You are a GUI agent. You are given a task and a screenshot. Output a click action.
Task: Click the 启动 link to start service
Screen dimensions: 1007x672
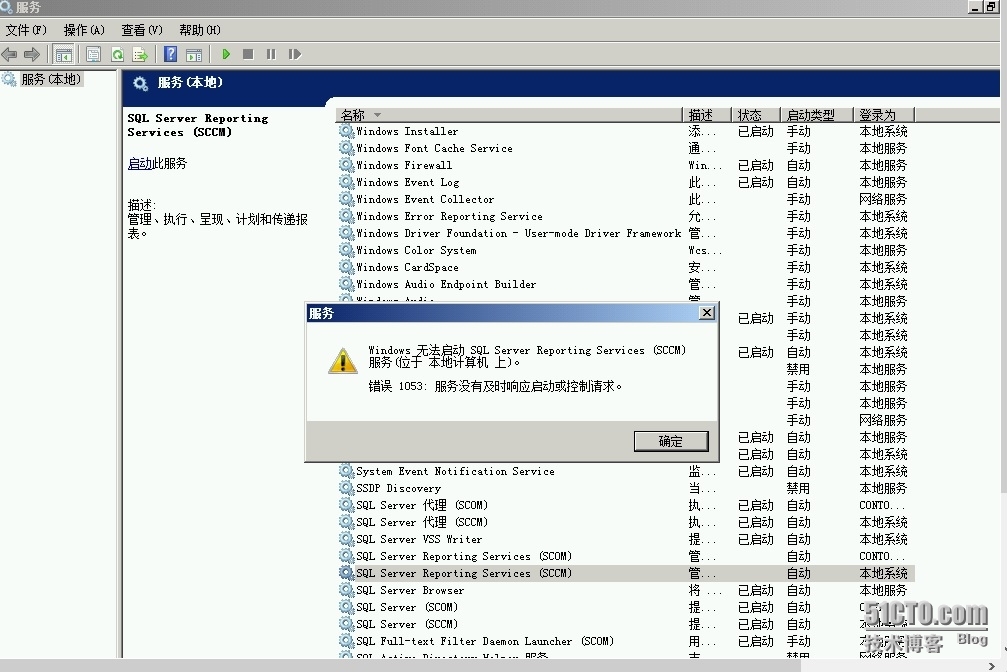(139, 163)
